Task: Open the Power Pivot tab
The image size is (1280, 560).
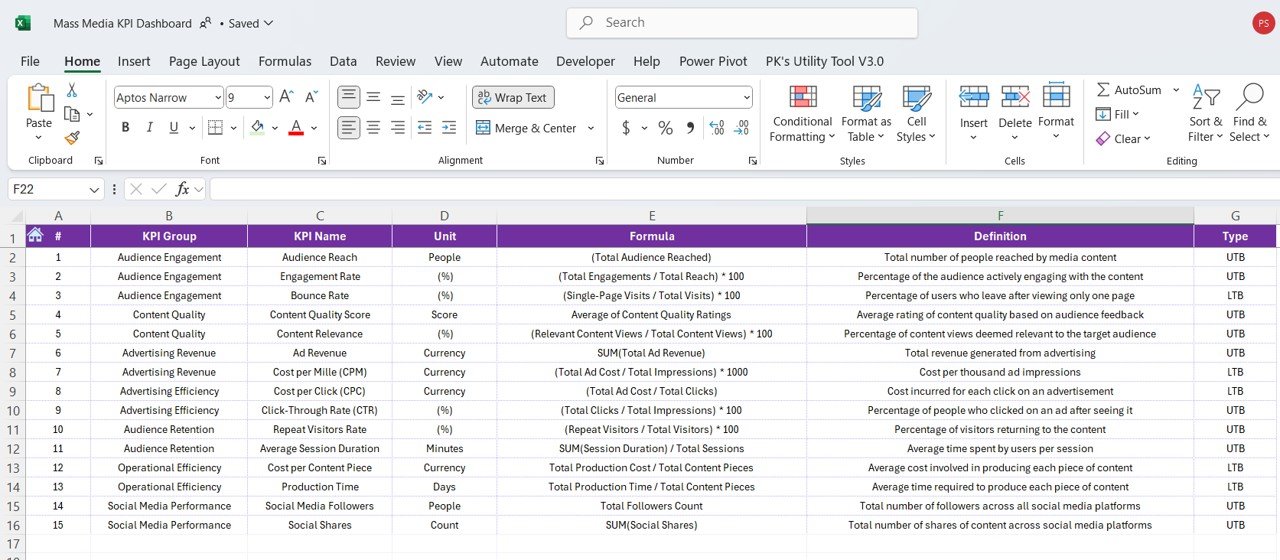Action: 713,61
